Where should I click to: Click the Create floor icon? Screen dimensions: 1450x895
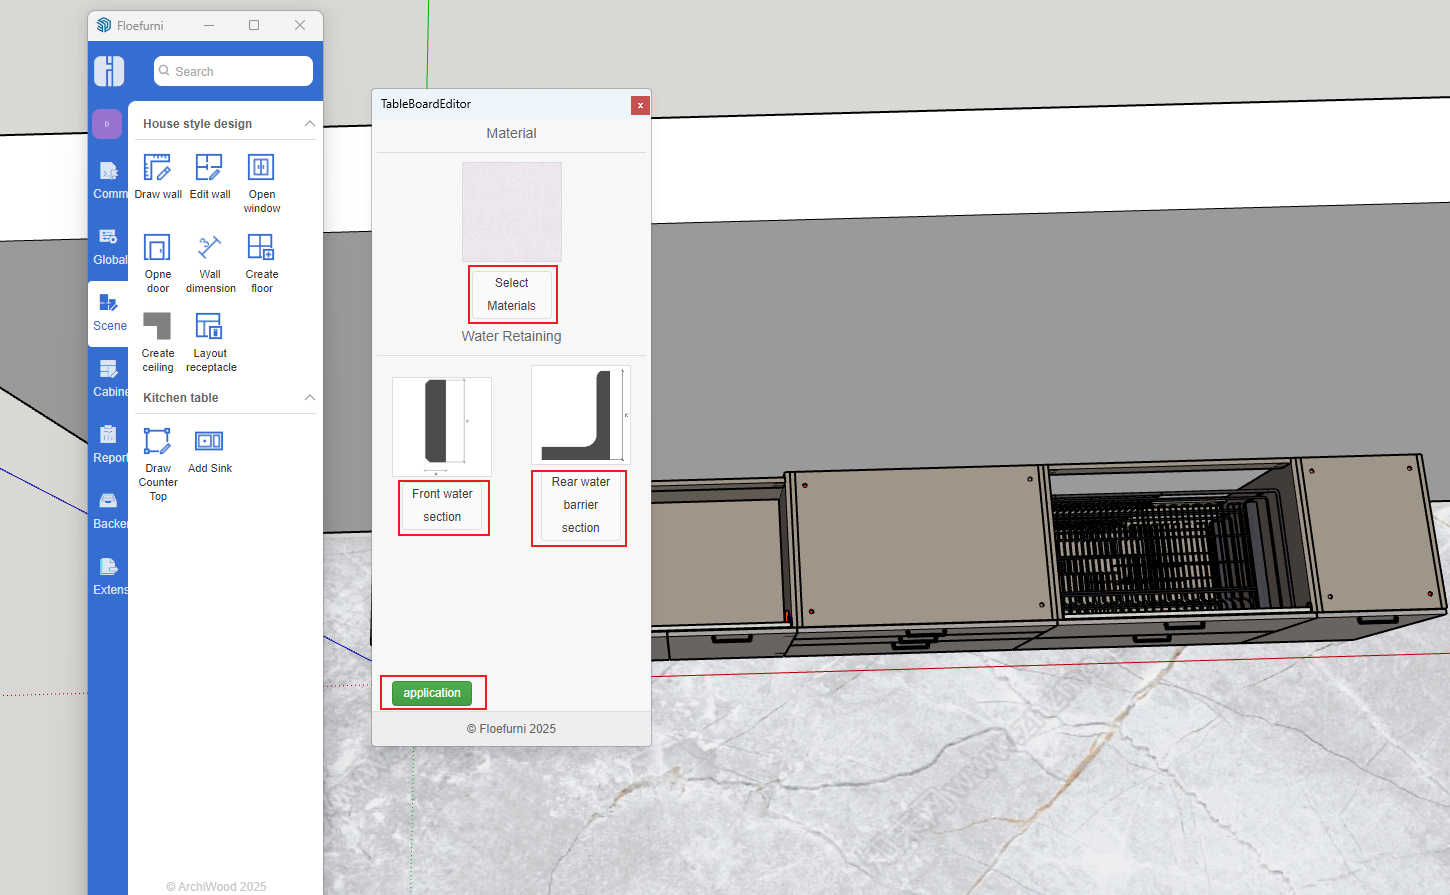tap(261, 248)
